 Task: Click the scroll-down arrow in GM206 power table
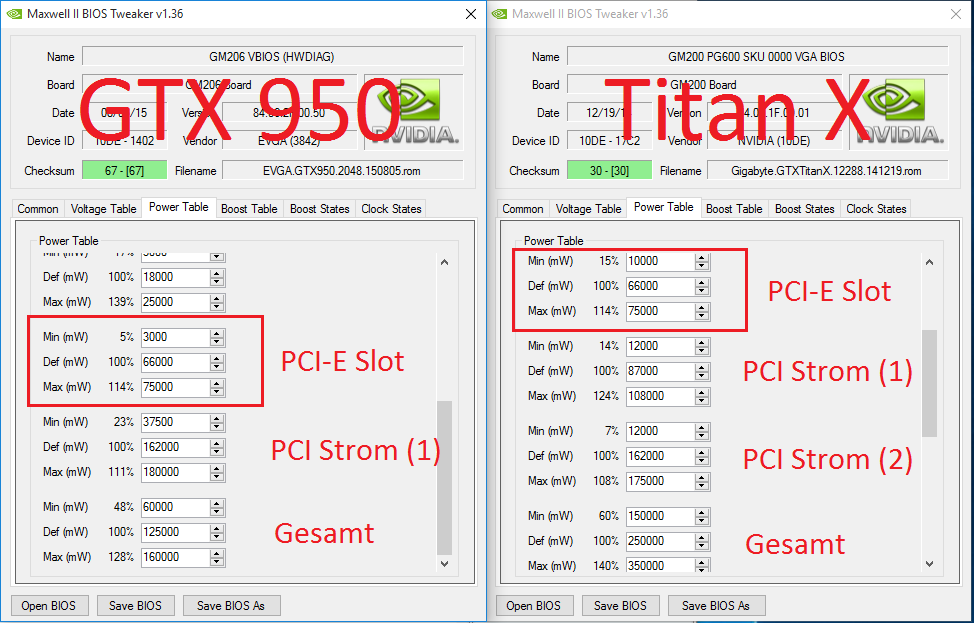[x=444, y=564]
